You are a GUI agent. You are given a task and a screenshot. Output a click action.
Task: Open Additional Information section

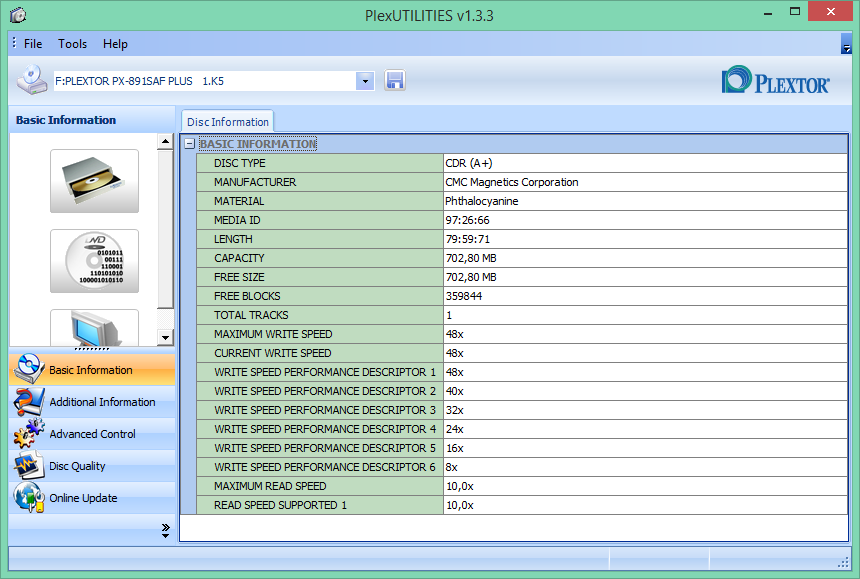tap(92, 402)
